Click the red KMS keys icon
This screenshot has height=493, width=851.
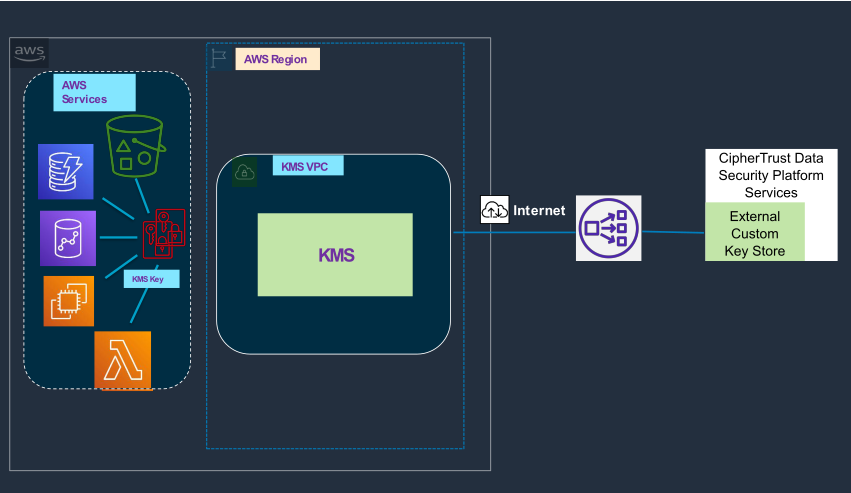click(162, 234)
